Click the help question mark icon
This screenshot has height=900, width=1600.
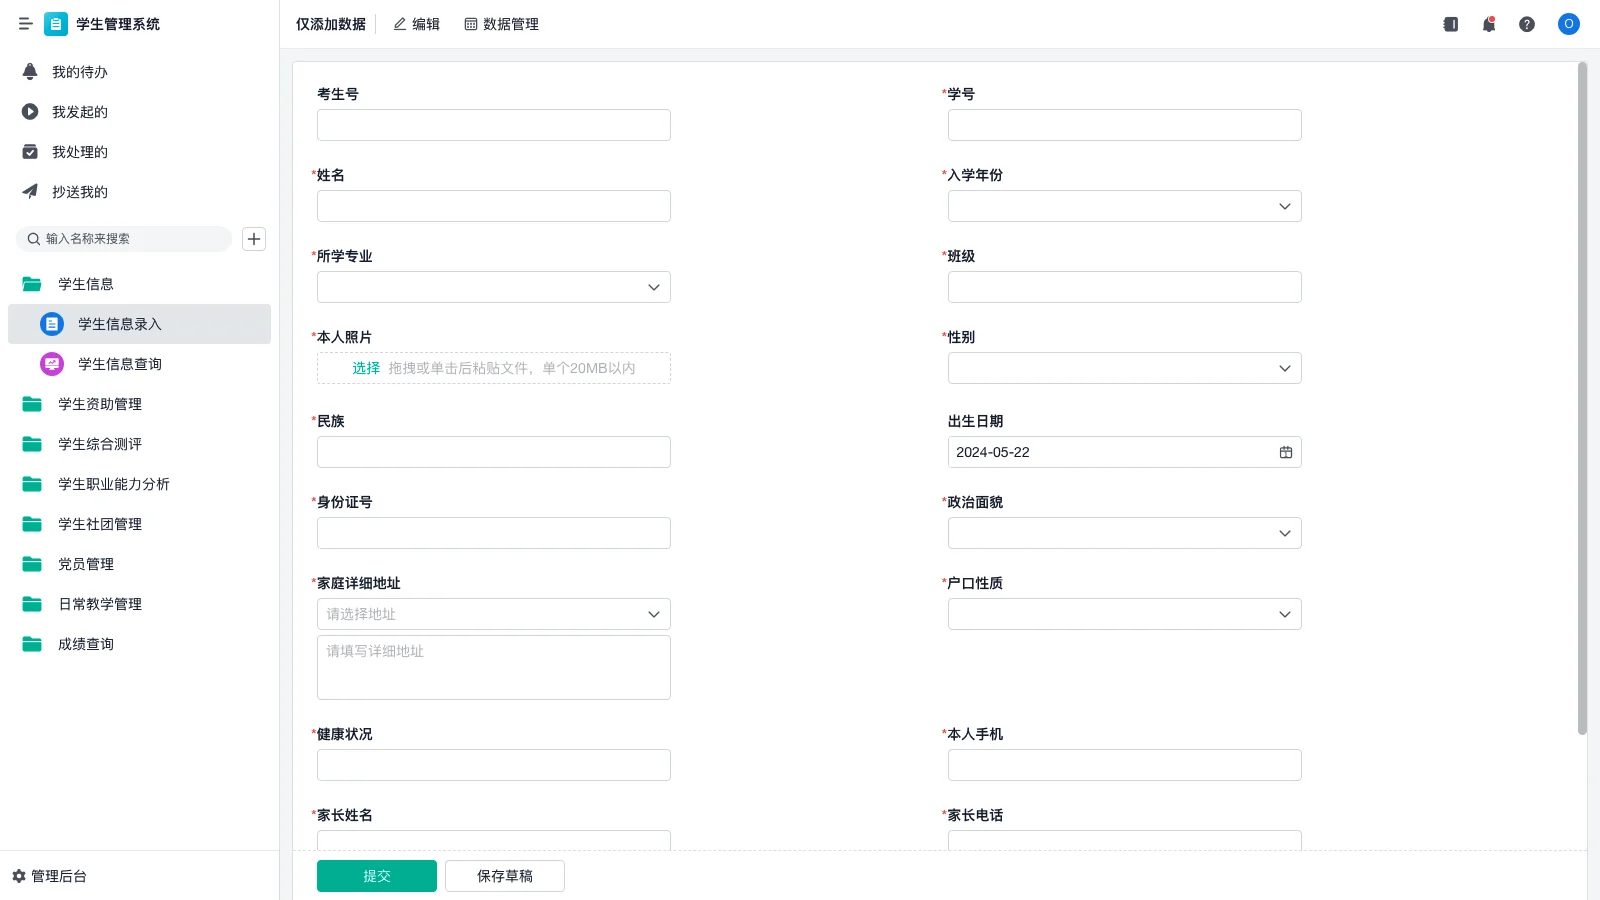[1527, 24]
